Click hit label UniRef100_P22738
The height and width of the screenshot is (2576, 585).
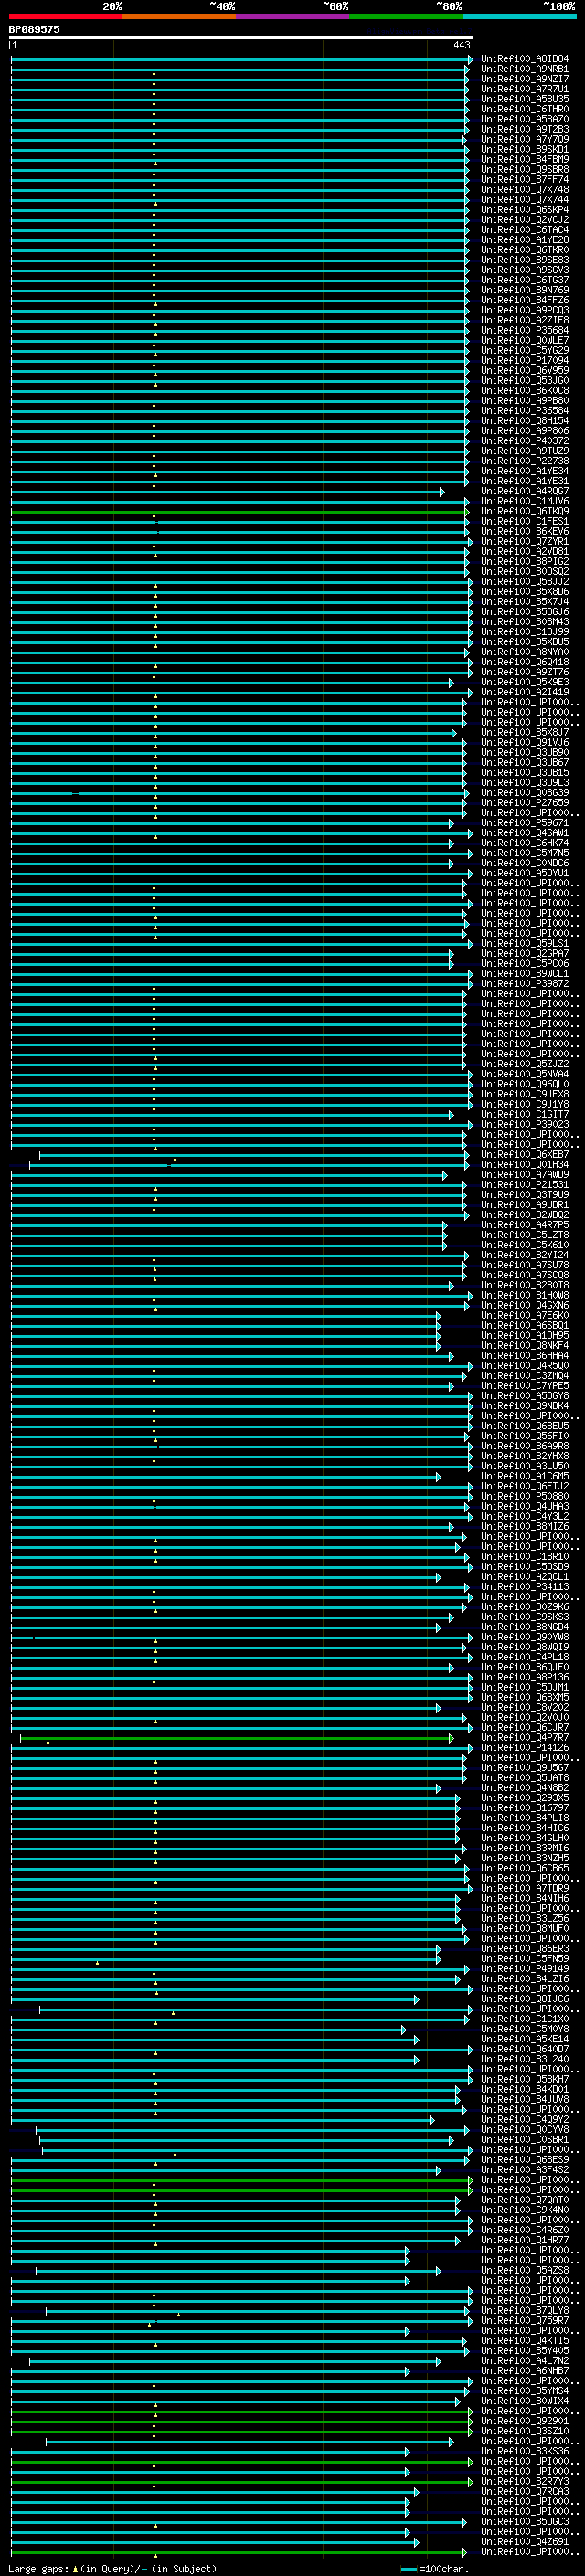click(524, 461)
